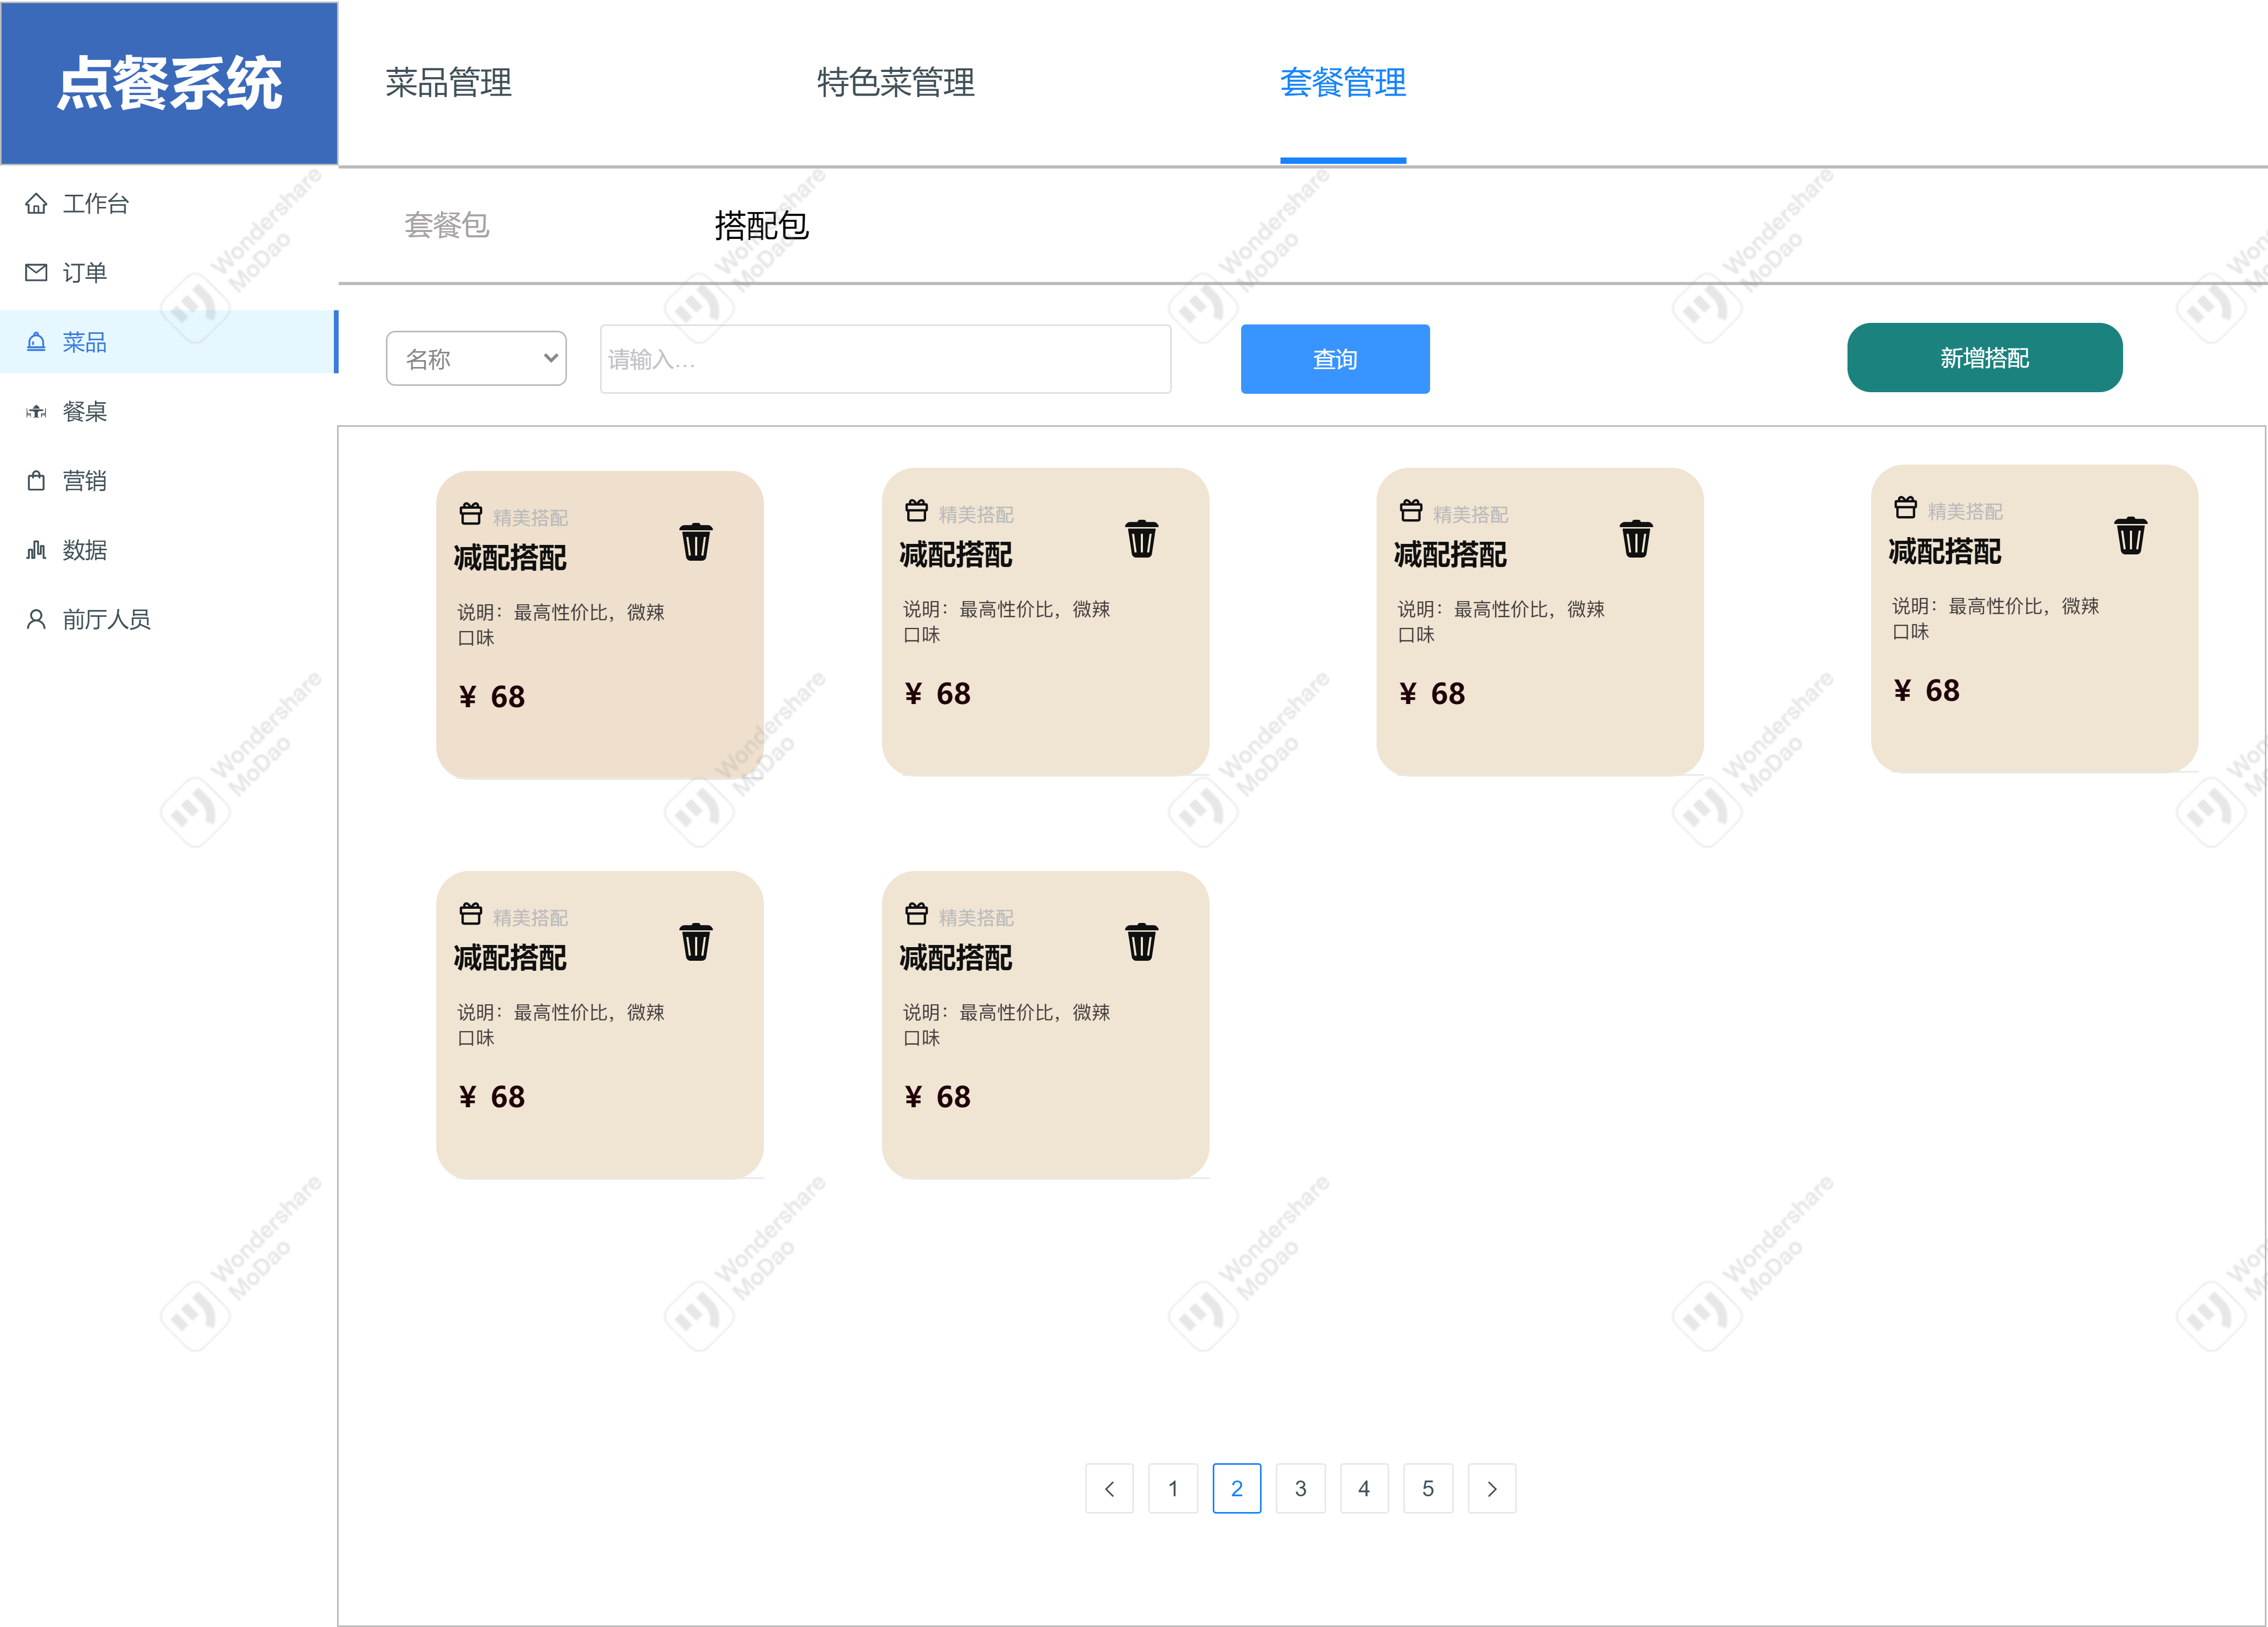The width and height of the screenshot is (2268, 1627).
Task: Click gift icon on first top-row card
Action: 471,514
